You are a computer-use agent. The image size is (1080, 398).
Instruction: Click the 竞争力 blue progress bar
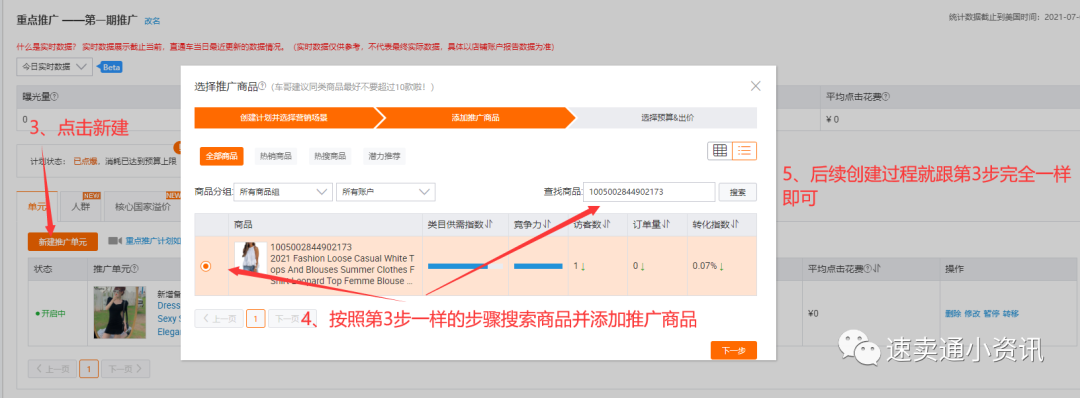tap(538, 266)
